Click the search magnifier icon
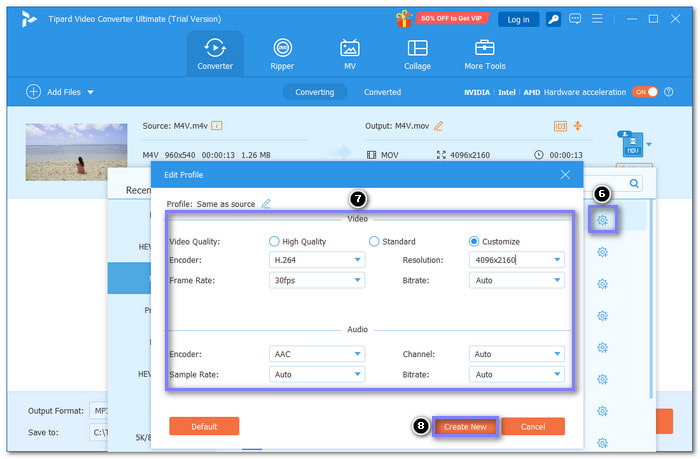This screenshot has height=459, width=700. [634, 184]
